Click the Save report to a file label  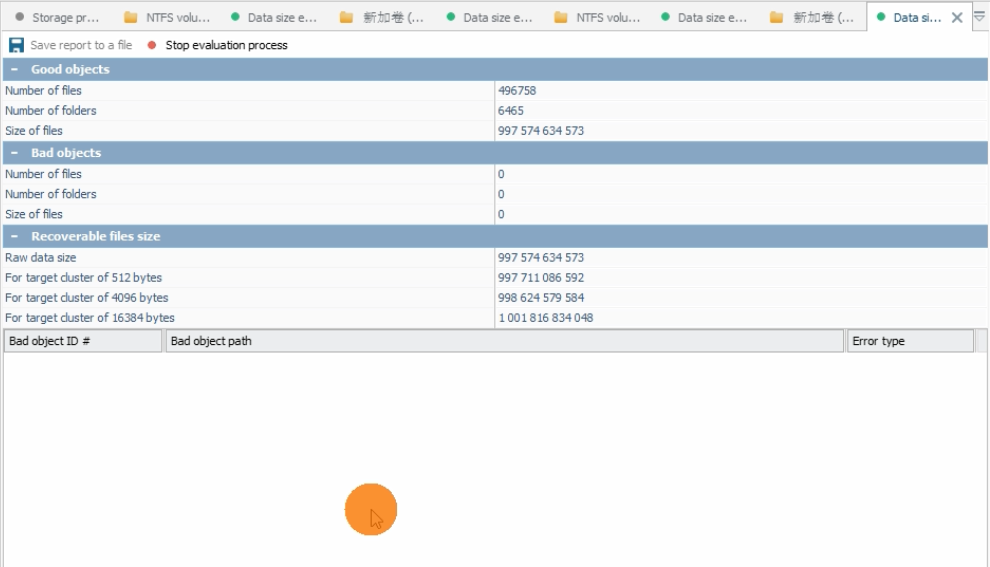[x=81, y=45]
